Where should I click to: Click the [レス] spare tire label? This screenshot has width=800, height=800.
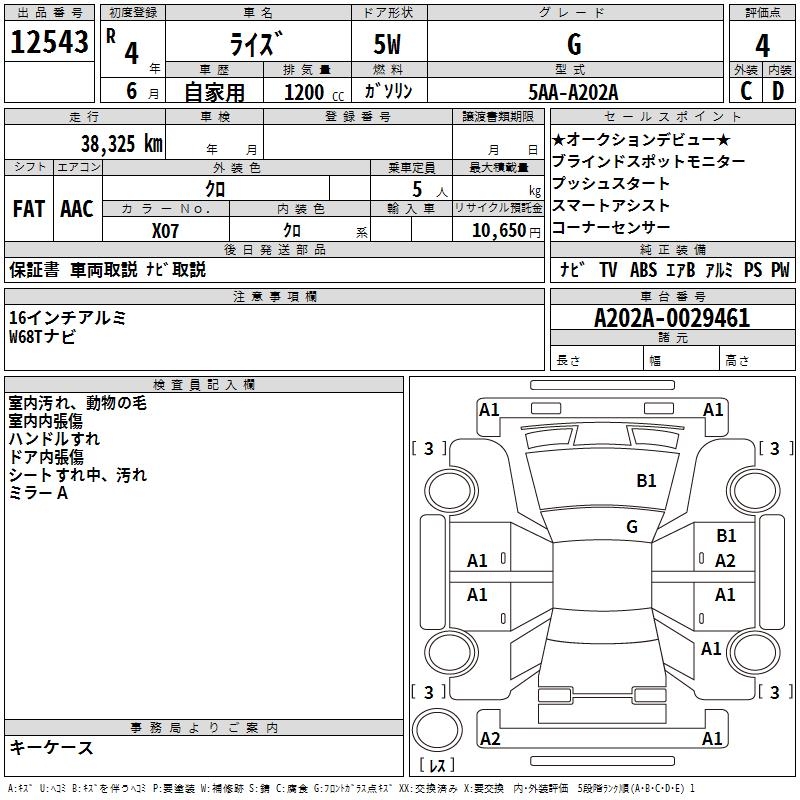(437, 765)
